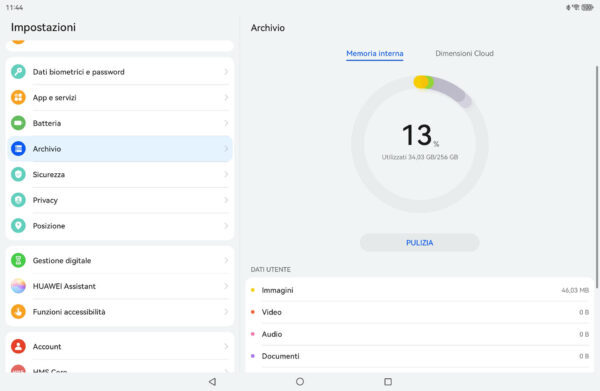Tap the Privacy icon
600x391 pixels.
[x=18, y=200]
